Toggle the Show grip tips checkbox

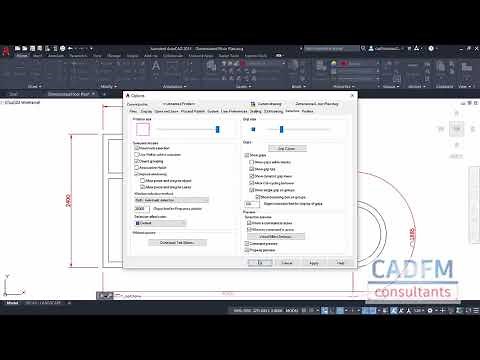click(252, 169)
